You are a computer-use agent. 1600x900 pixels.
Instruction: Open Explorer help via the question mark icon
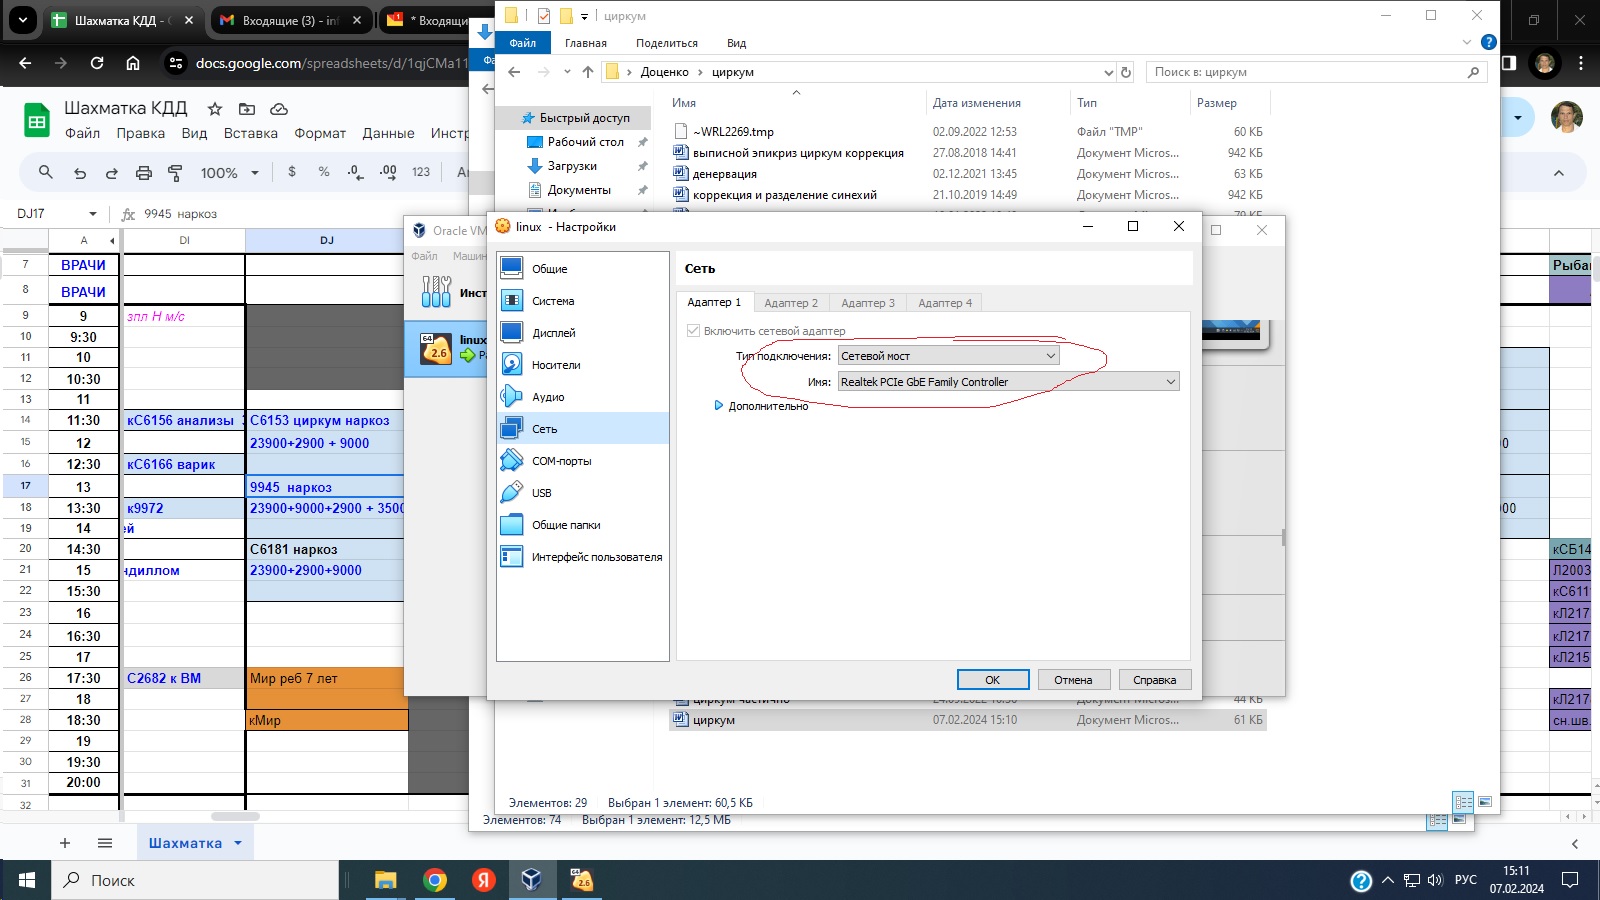click(x=1488, y=42)
